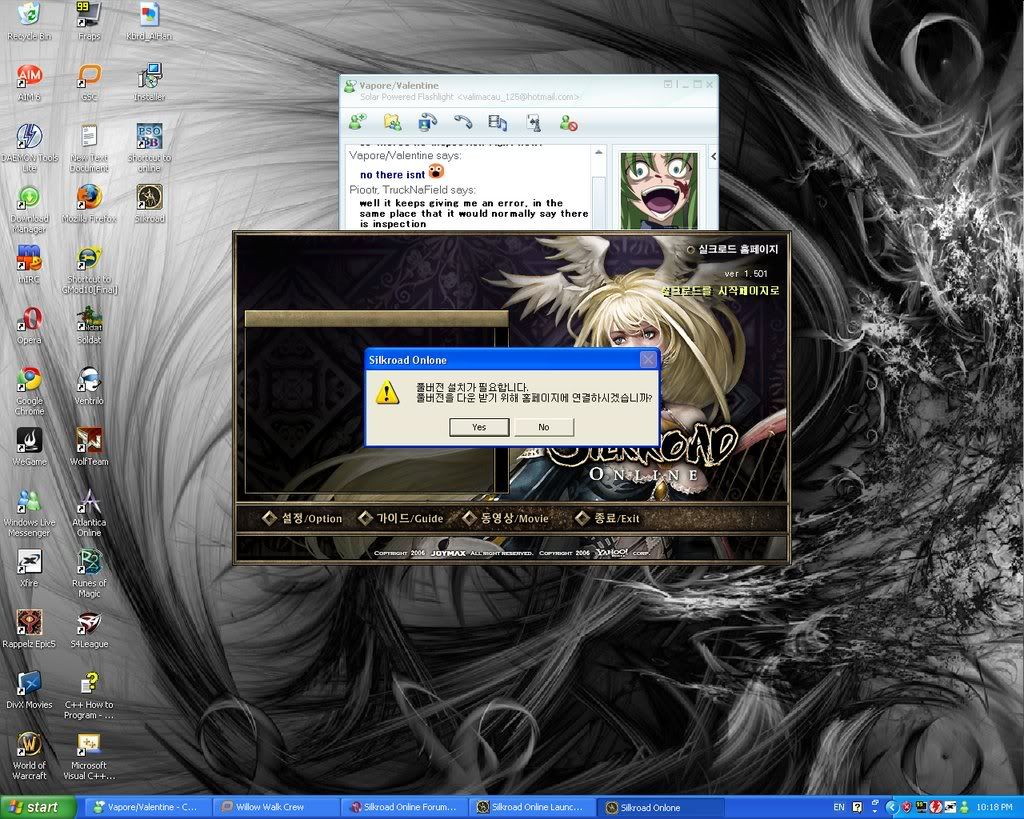Select the Google Chrome desktop icon
This screenshot has width=1024, height=819.
coord(29,391)
